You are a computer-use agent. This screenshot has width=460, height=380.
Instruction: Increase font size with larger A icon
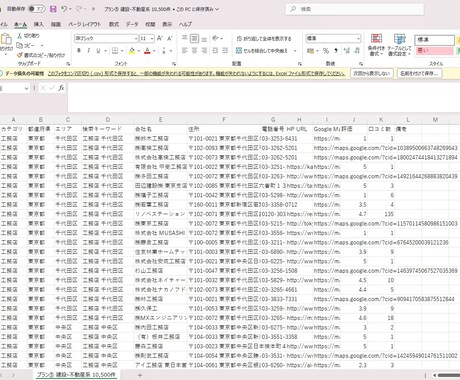coord(160,38)
